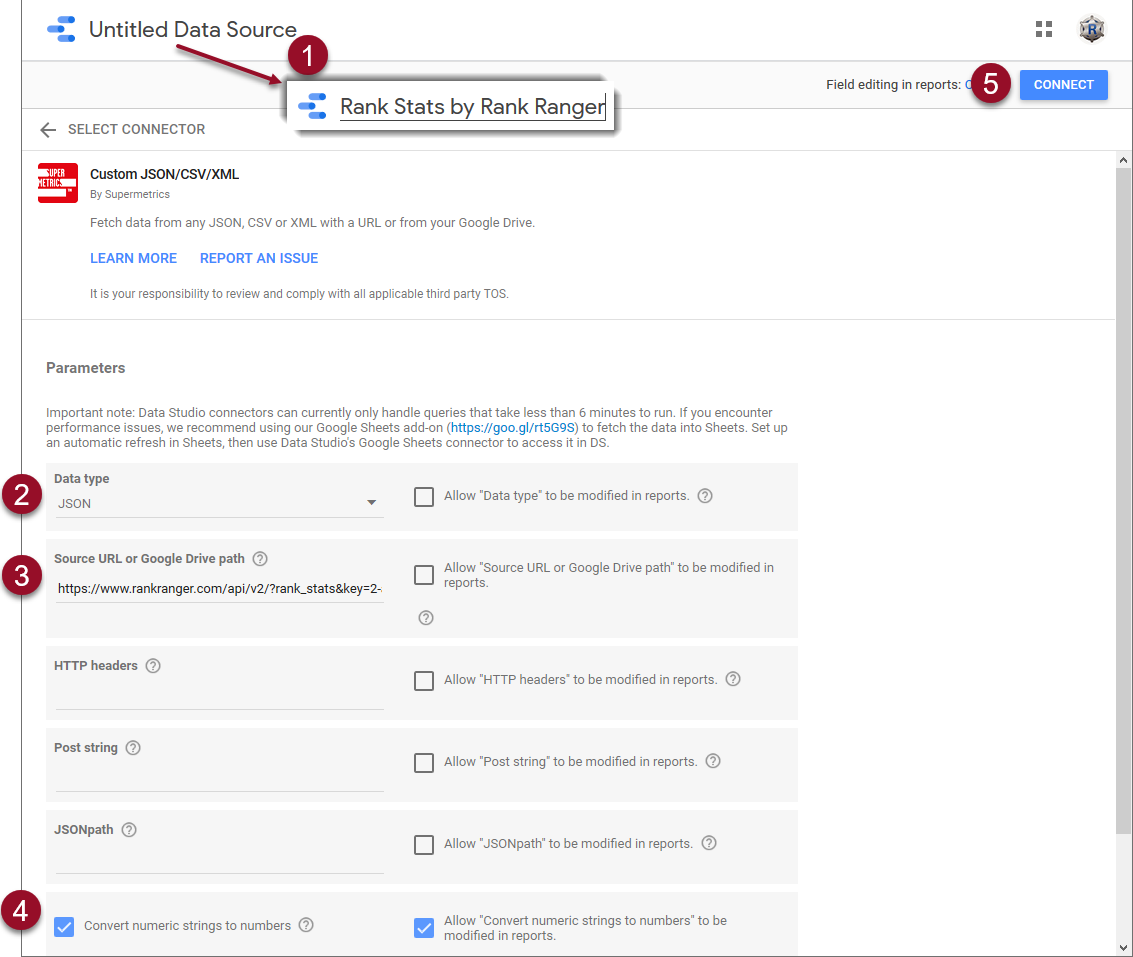Open help for Post string label

click(x=133, y=748)
